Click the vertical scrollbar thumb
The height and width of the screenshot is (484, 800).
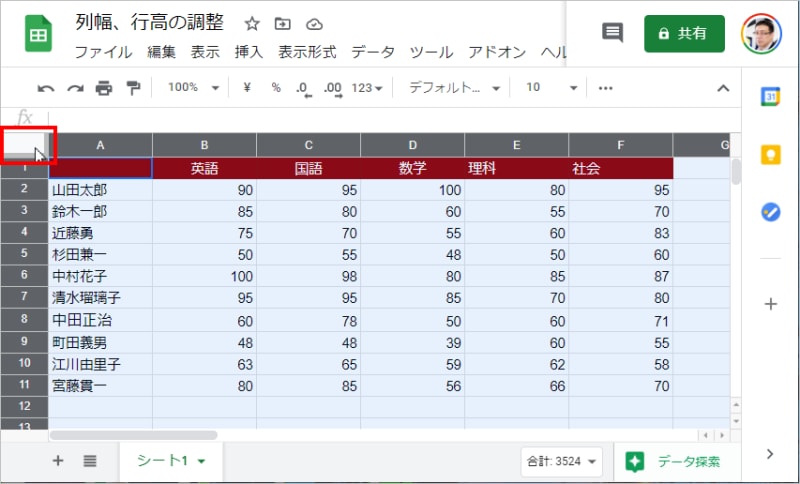tap(735, 172)
